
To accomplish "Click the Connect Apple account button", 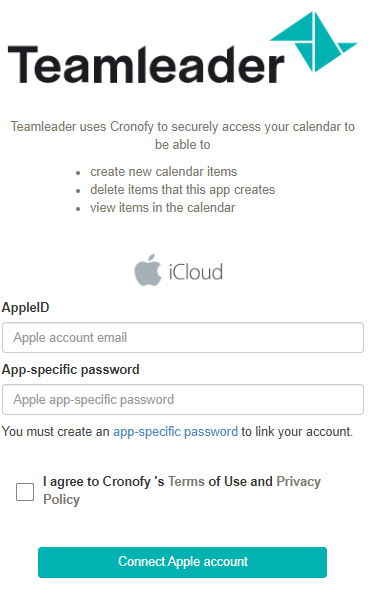I will tap(182, 562).
